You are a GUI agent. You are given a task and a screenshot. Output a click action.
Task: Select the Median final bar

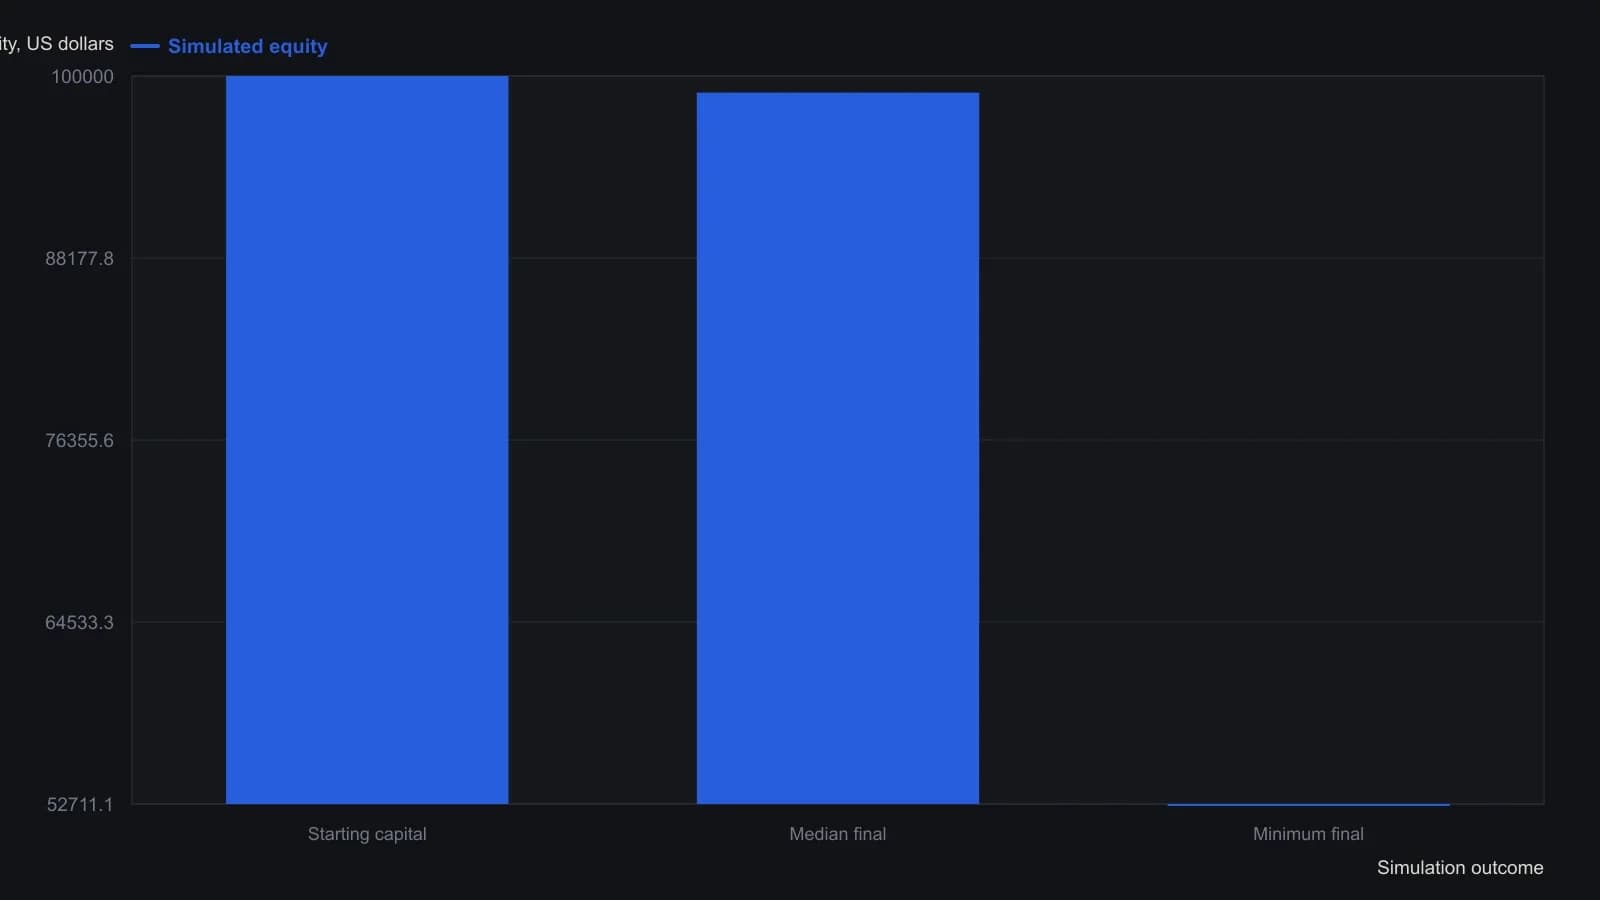(x=838, y=448)
